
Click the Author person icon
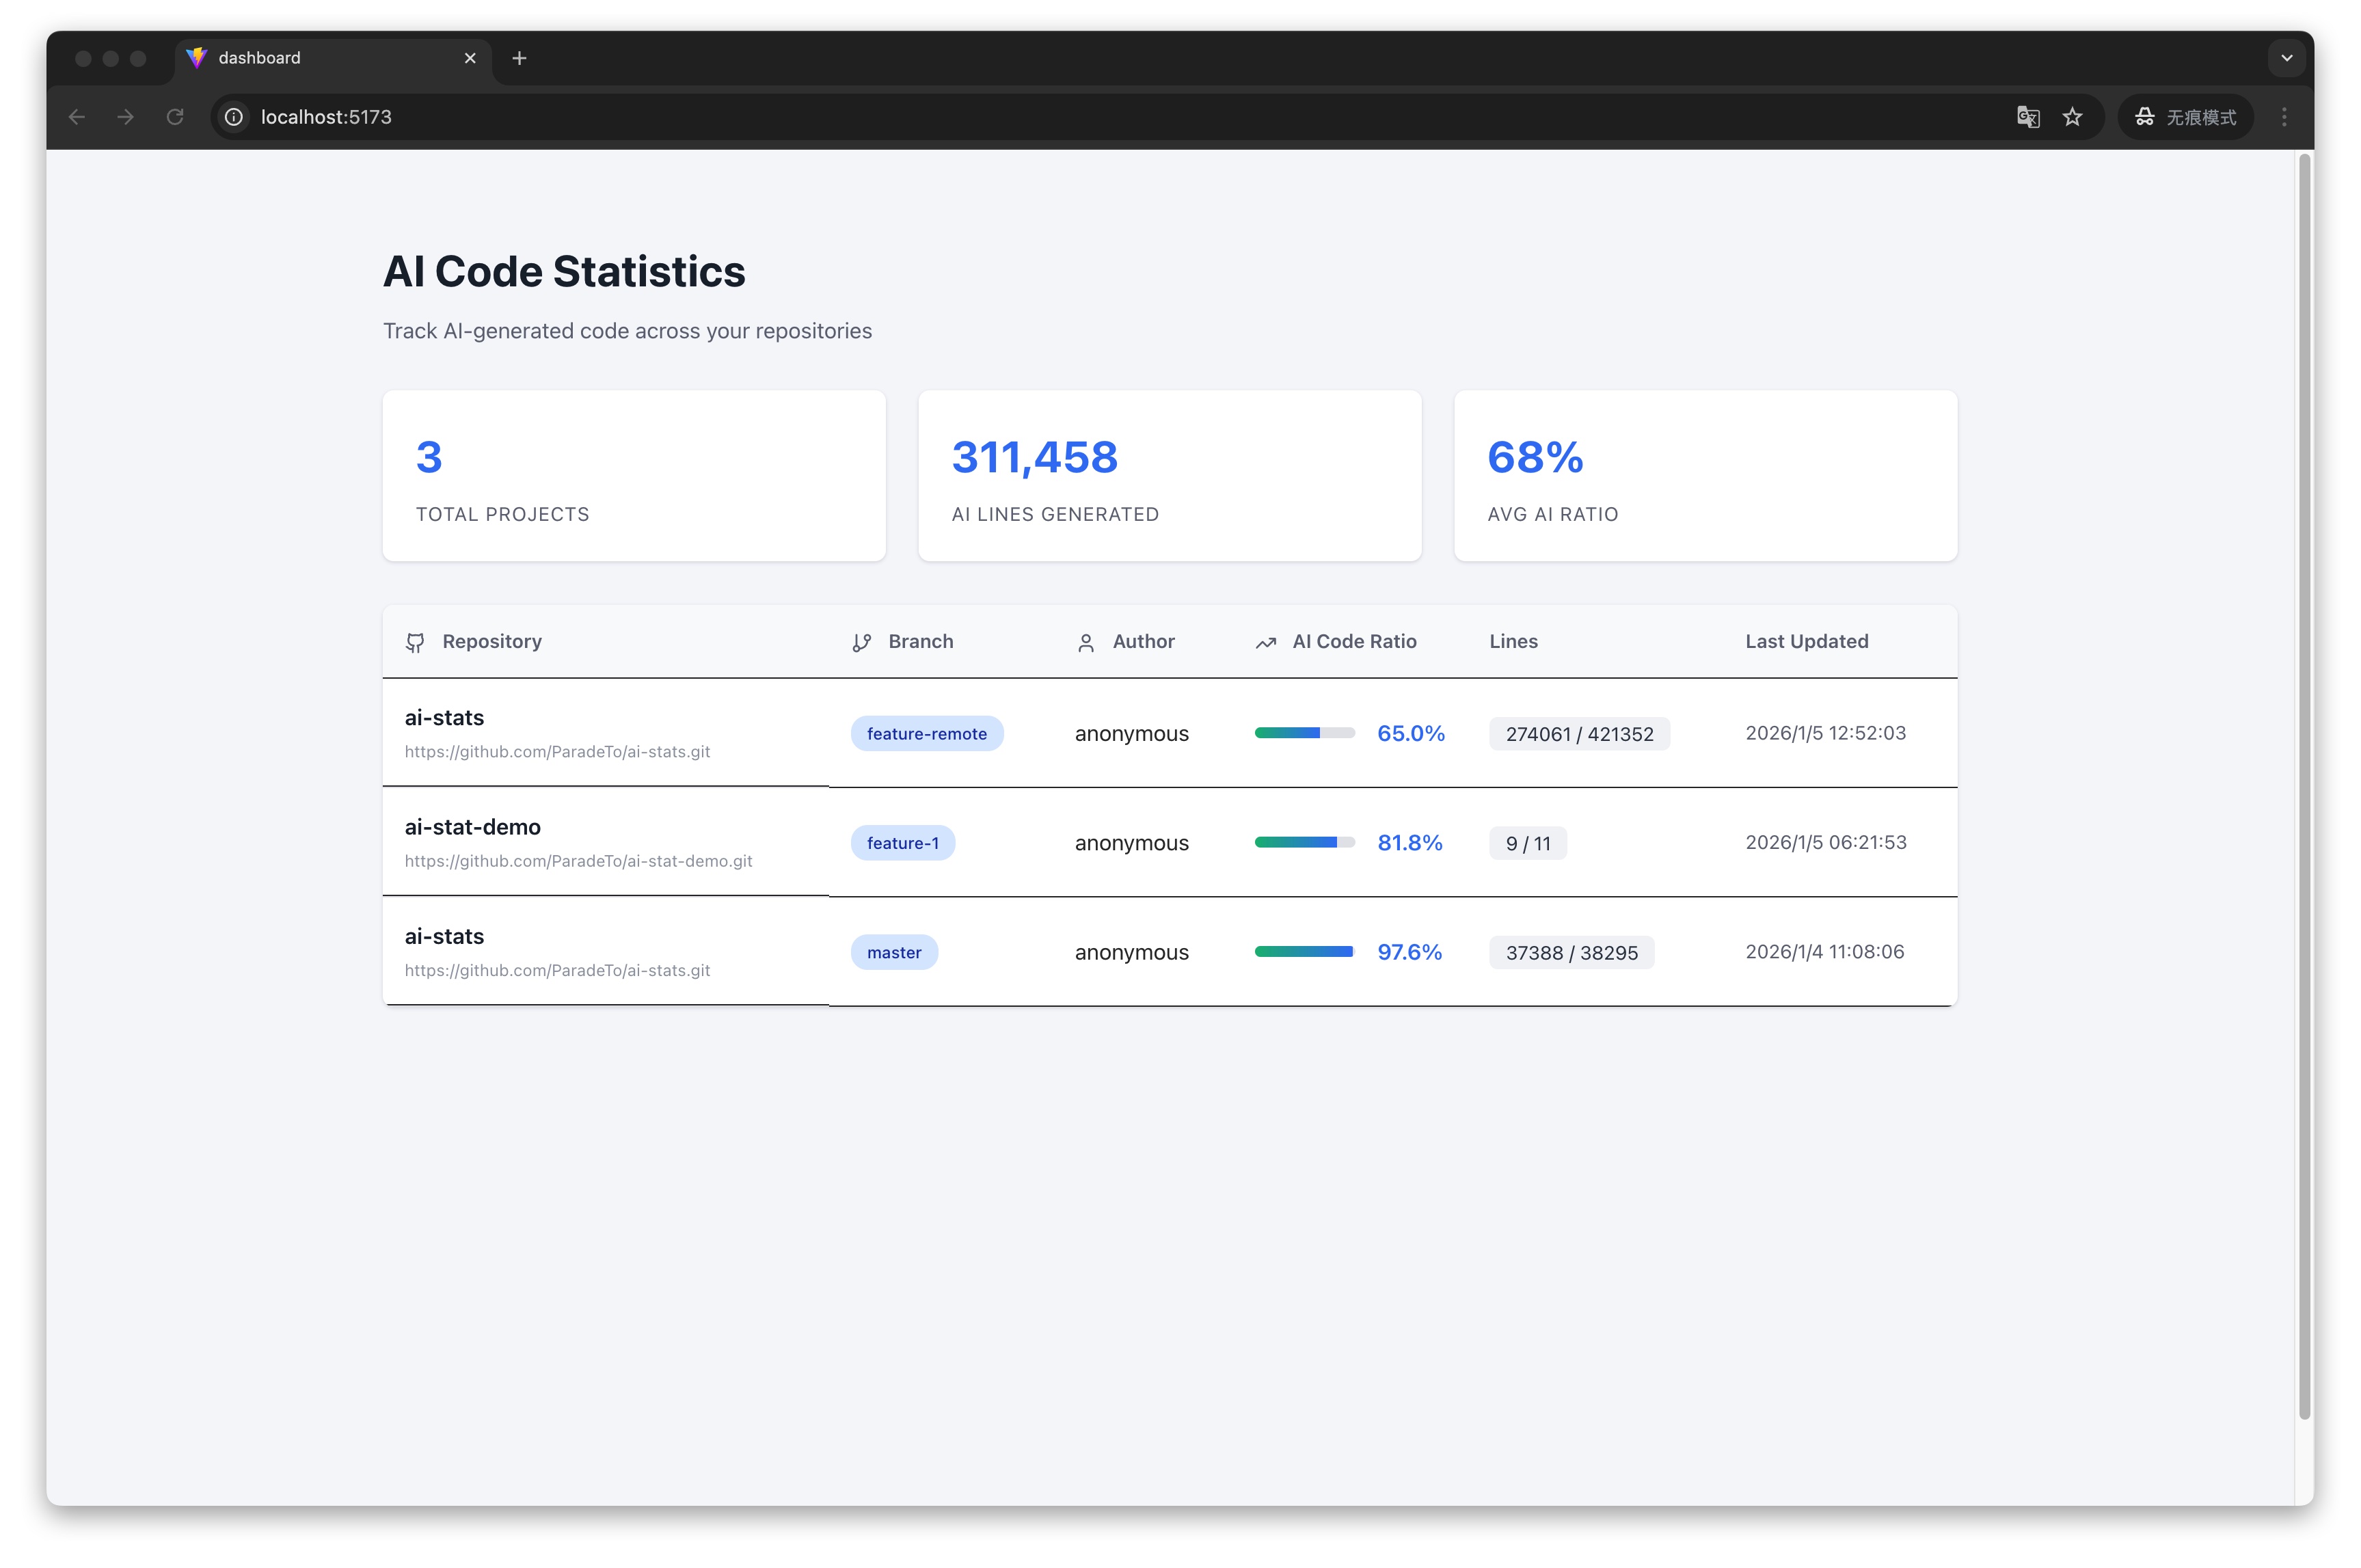click(1085, 642)
